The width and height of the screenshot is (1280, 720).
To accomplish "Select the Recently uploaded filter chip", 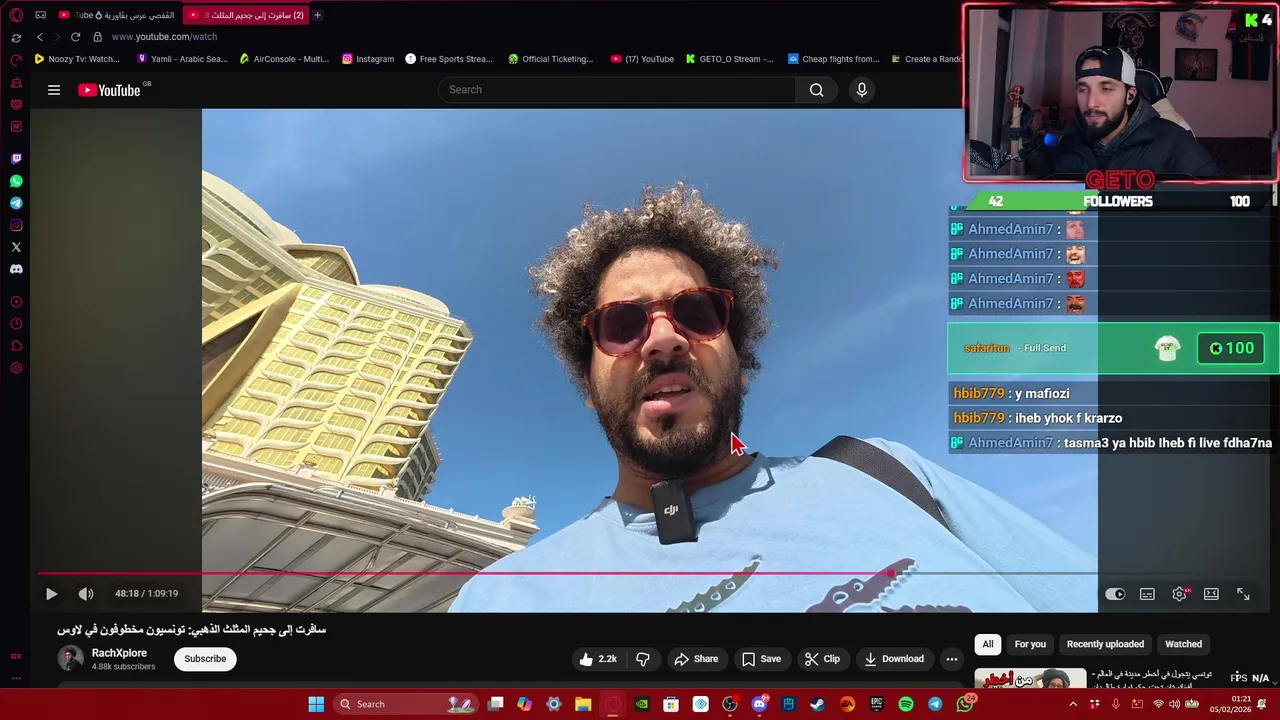I will (x=1105, y=644).
